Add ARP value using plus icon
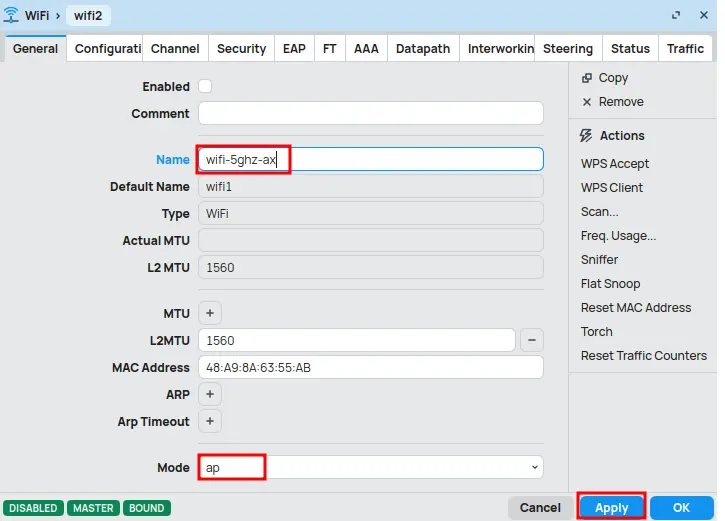Screen dimensions: 725x521 [x=210, y=395]
